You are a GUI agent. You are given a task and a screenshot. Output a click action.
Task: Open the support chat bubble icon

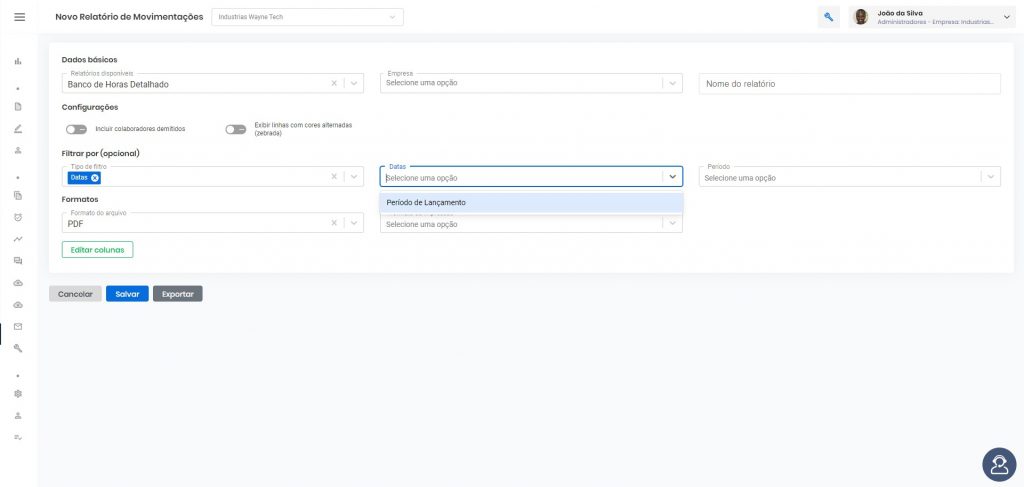[999, 464]
